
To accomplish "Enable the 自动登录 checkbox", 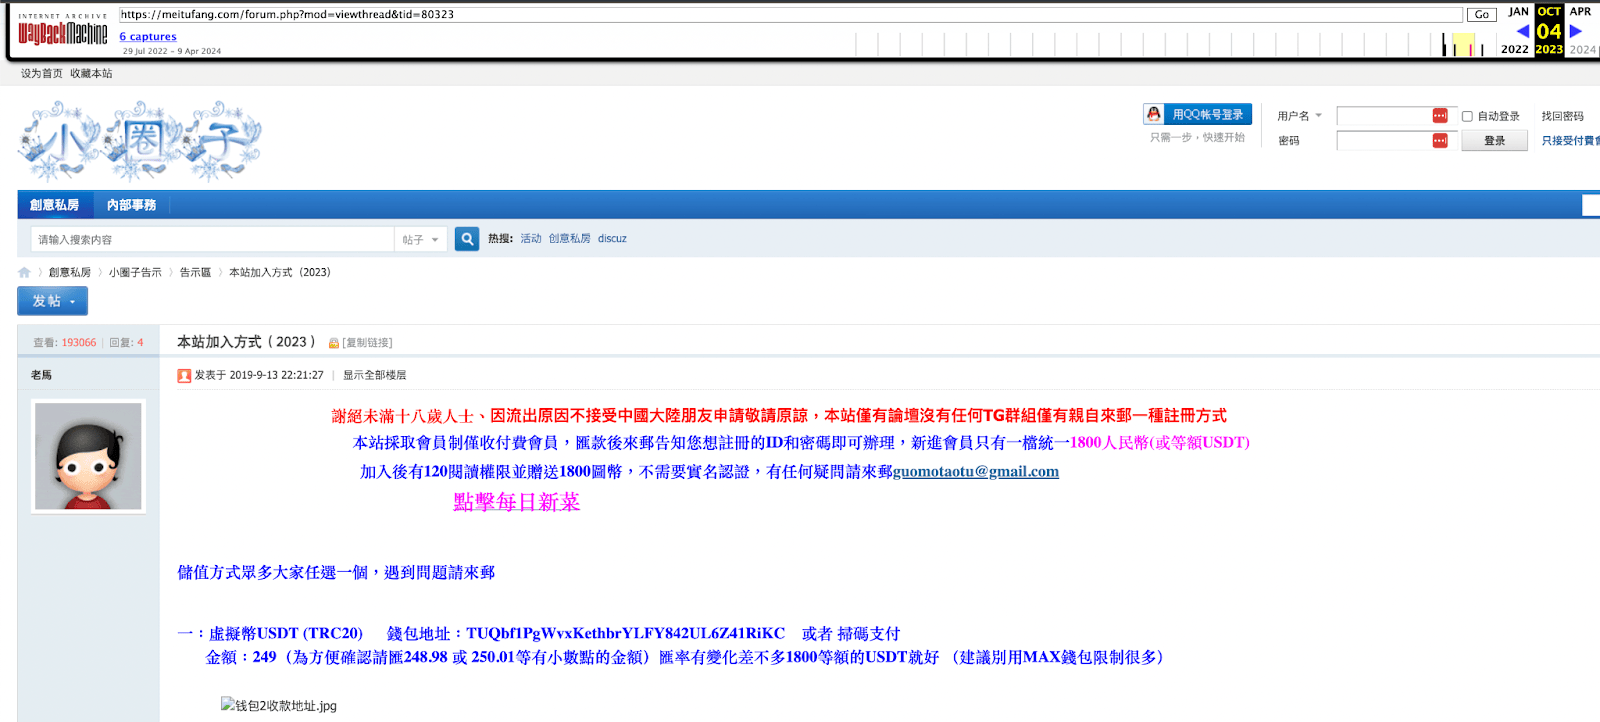I will pos(1467,116).
